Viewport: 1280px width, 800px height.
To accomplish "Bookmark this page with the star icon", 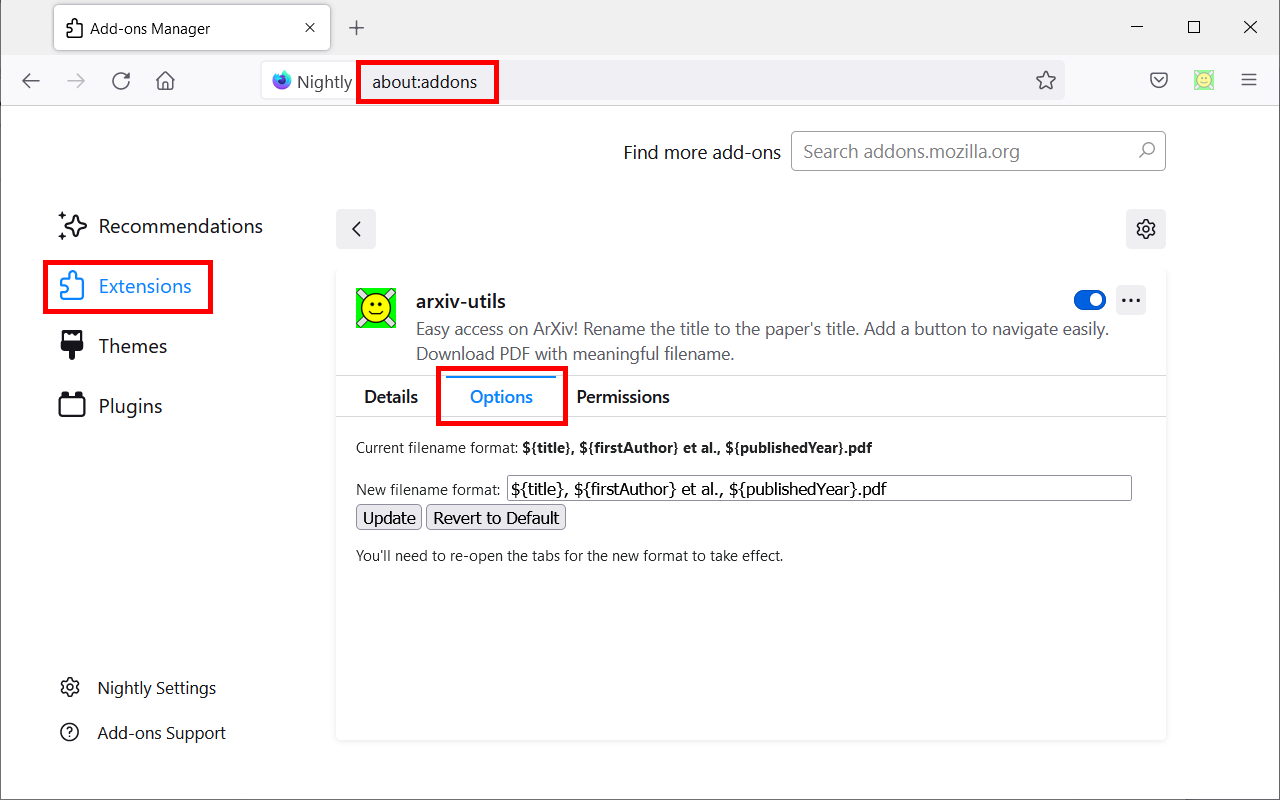I will tap(1046, 81).
